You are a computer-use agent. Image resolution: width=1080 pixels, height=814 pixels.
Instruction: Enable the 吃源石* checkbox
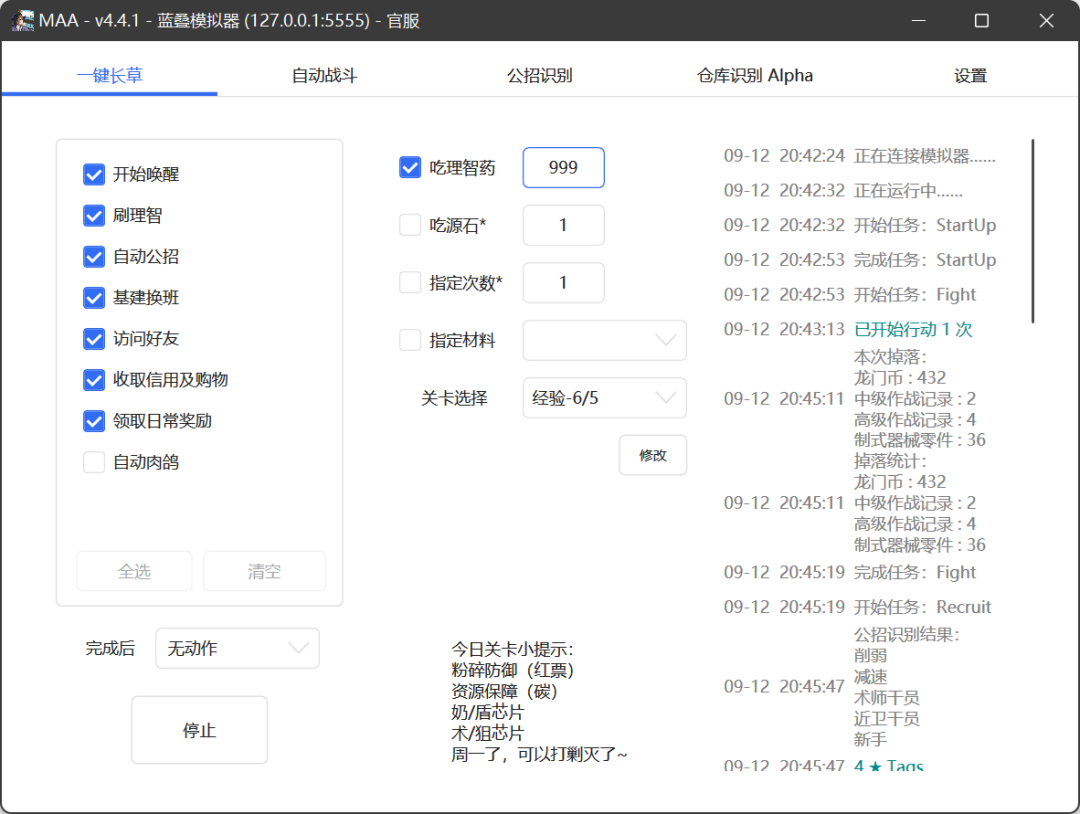[410, 225]
